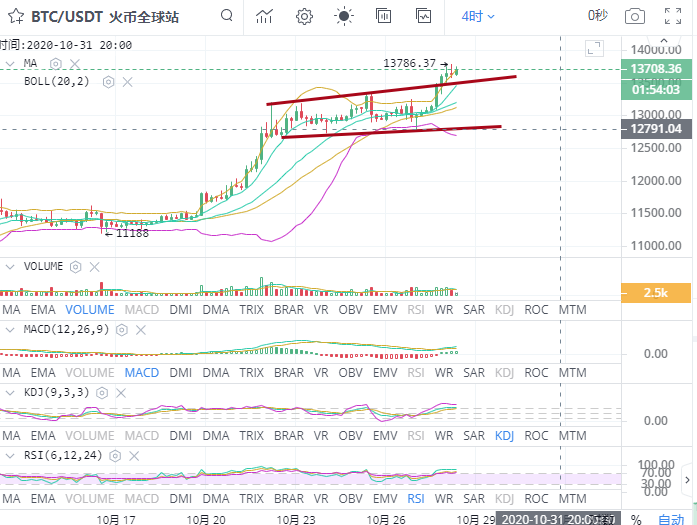Select BRAR in the MACD pane row

click(289, 373)
